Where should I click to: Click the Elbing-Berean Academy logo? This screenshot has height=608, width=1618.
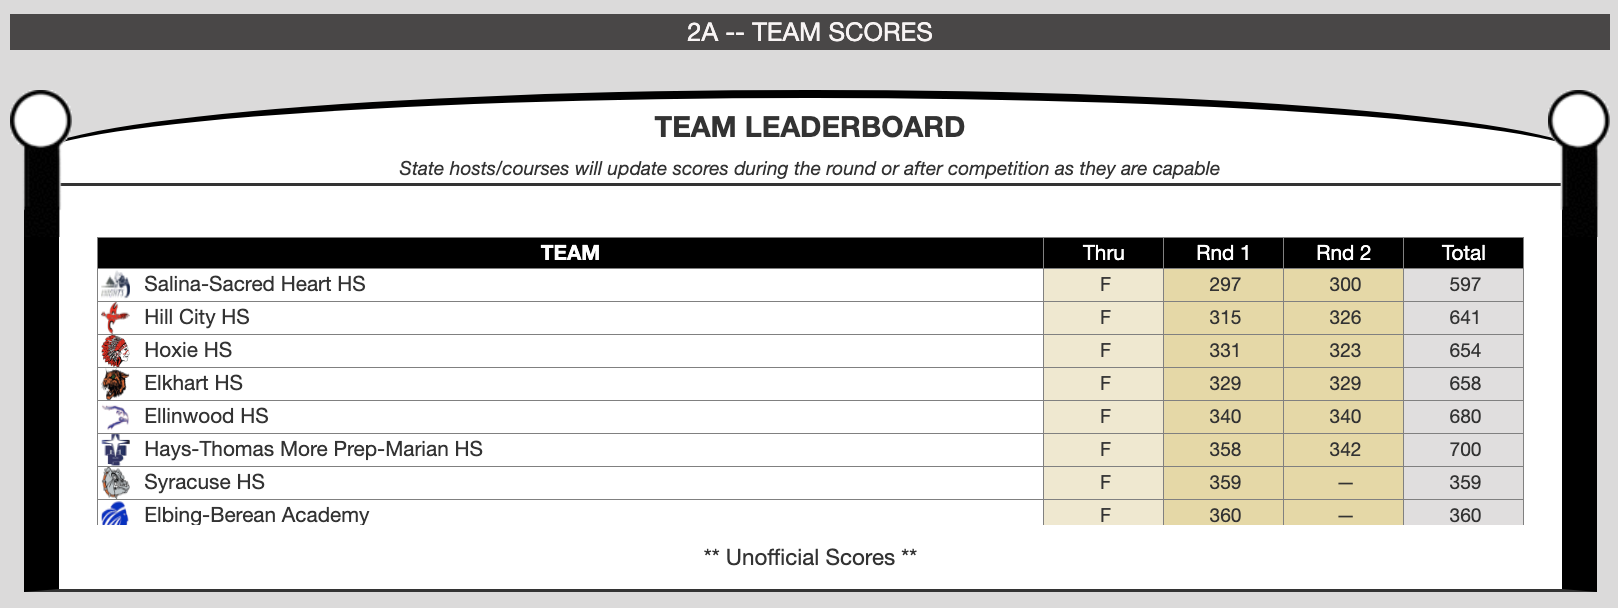[116, 514]
